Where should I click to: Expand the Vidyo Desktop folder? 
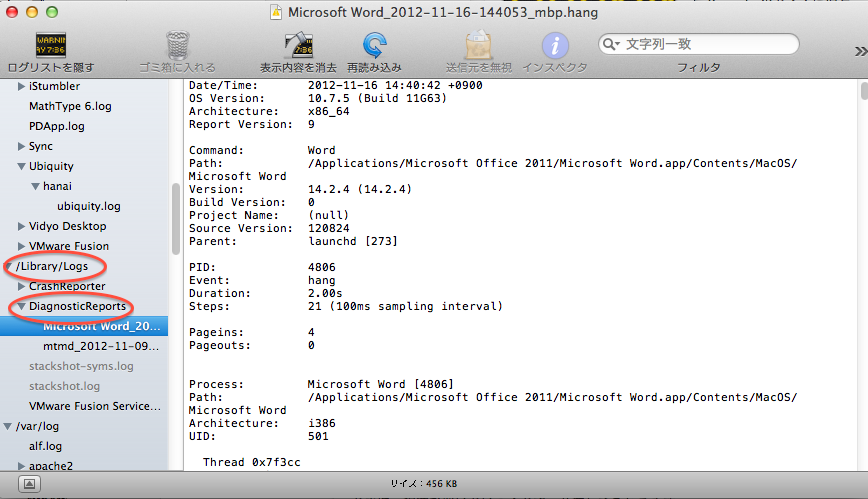pos(21,226)
